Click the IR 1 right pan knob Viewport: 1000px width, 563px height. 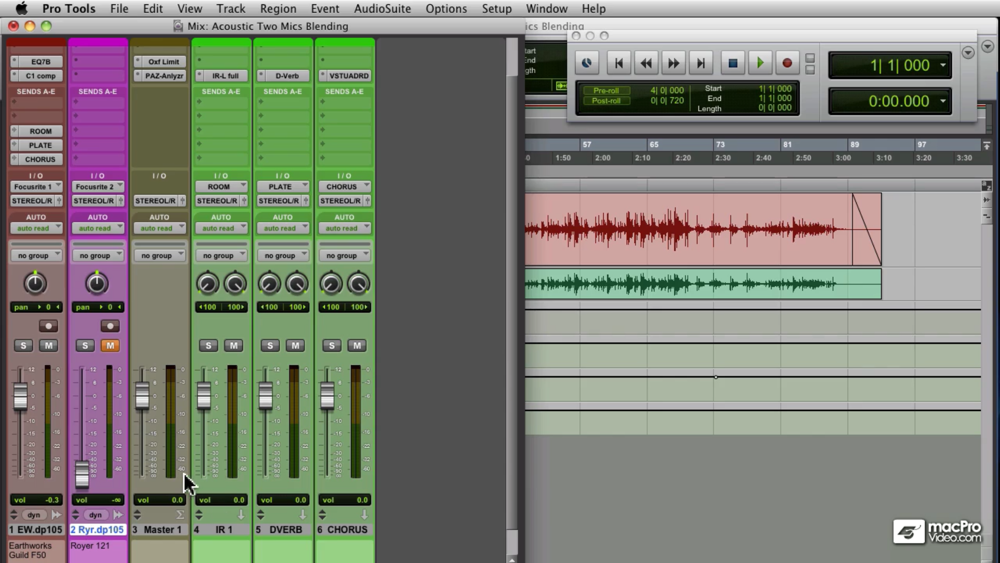coord(235,284)
